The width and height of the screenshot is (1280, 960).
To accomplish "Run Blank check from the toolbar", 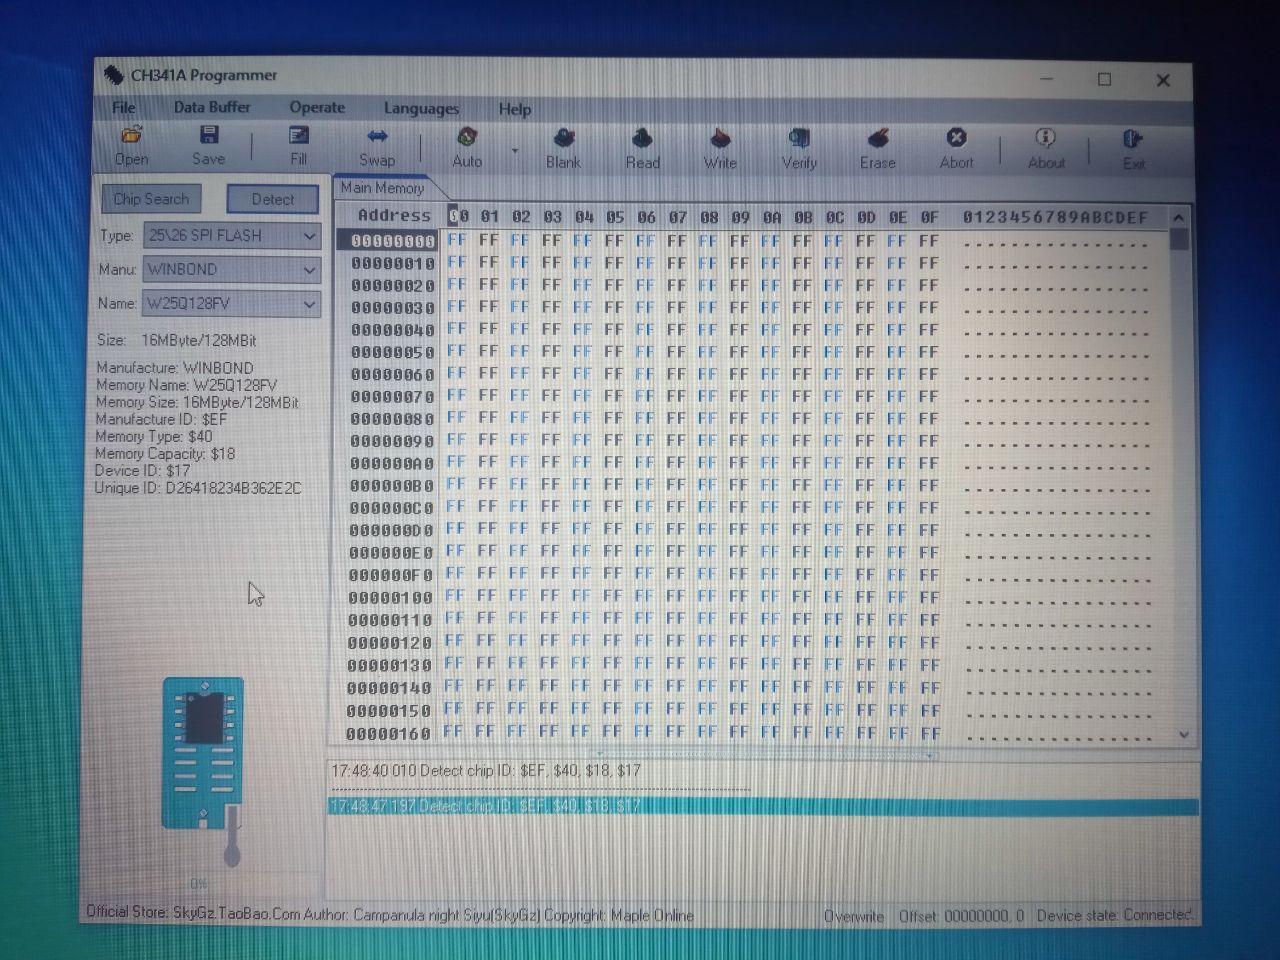I will pyautogui.click(x=563, y=148).
